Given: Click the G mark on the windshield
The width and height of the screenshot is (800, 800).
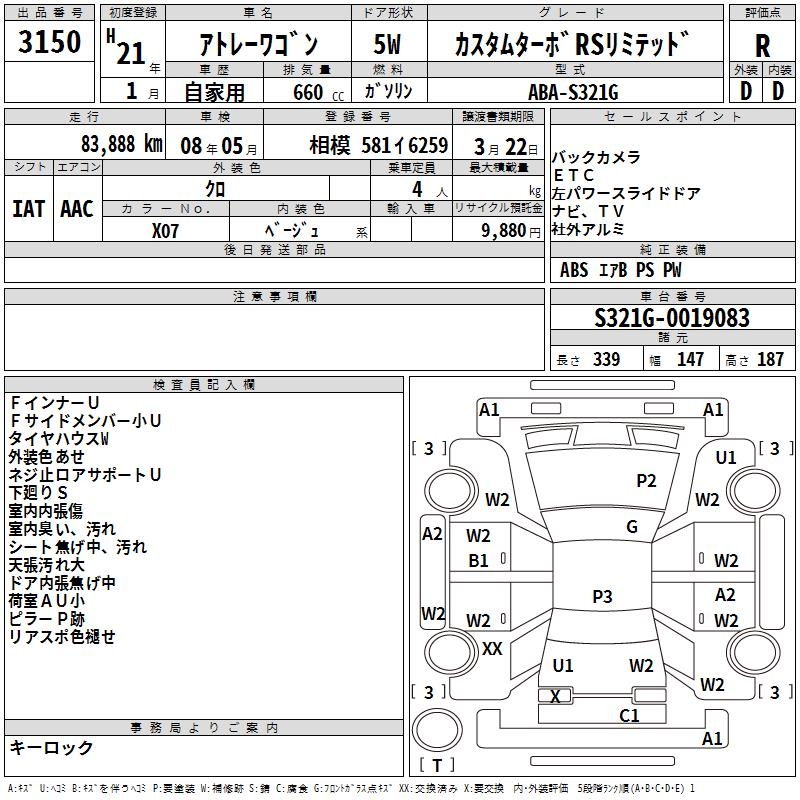Looking at the screenshot, I should [632, 527].
